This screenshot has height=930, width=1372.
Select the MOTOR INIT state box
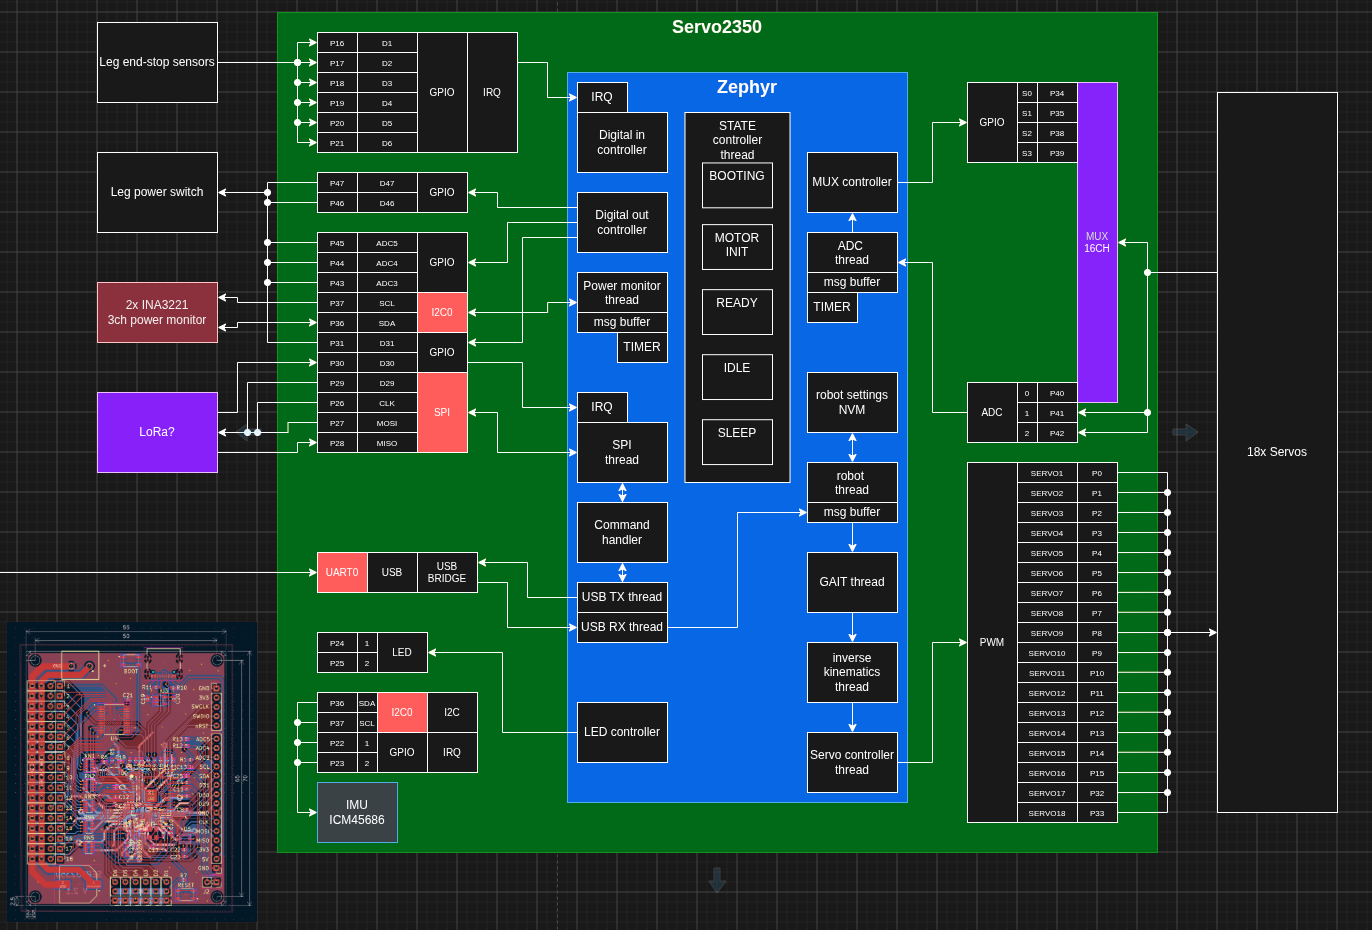pos(737,246)
